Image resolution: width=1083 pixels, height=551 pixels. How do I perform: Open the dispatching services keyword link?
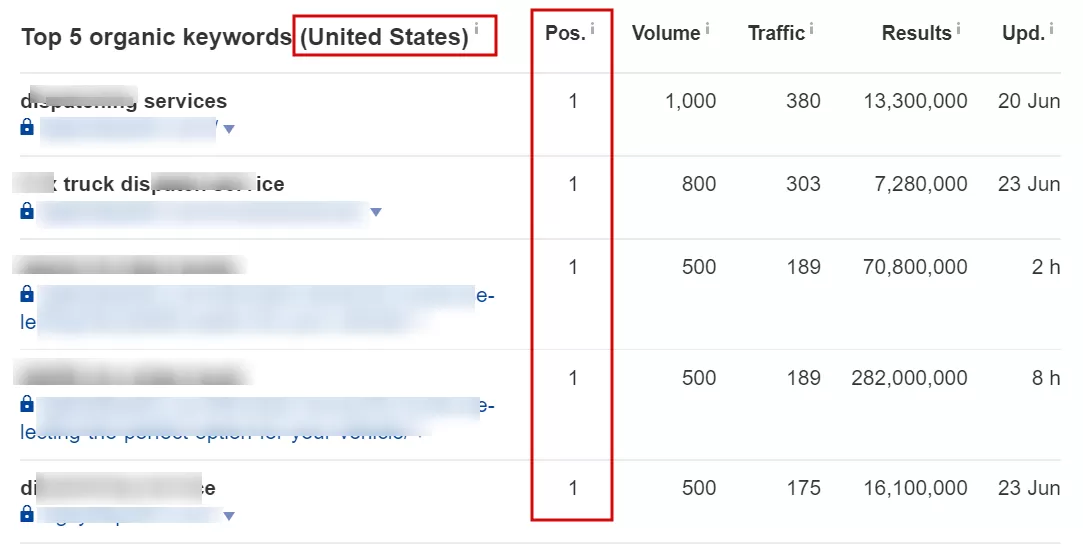pos(124,101)
